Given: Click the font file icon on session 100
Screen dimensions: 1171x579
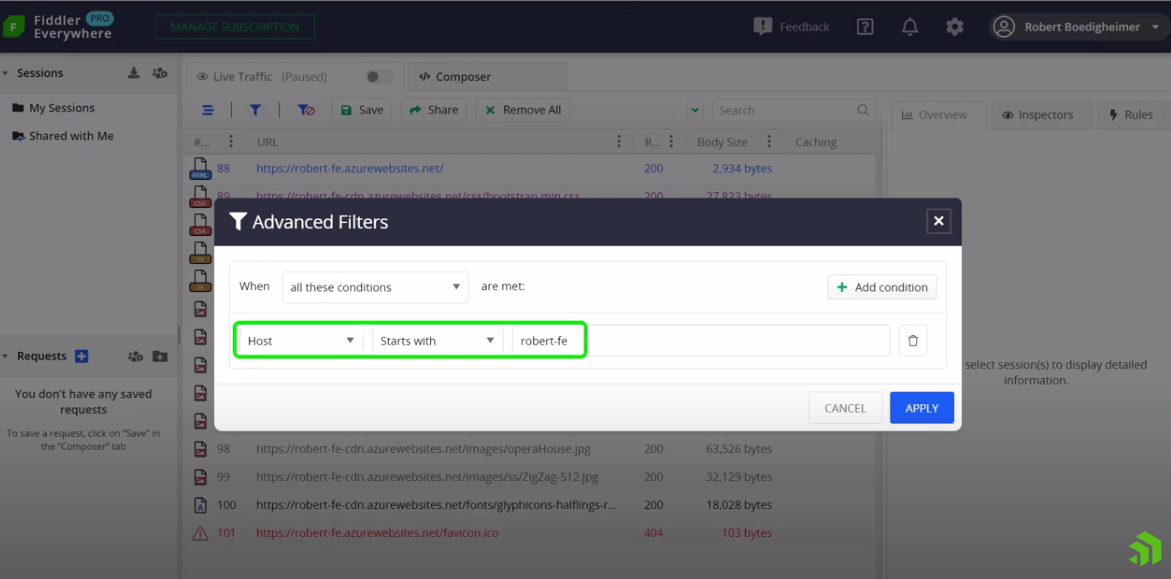Looking at the screenshot, I should click(x=200, y=505).
